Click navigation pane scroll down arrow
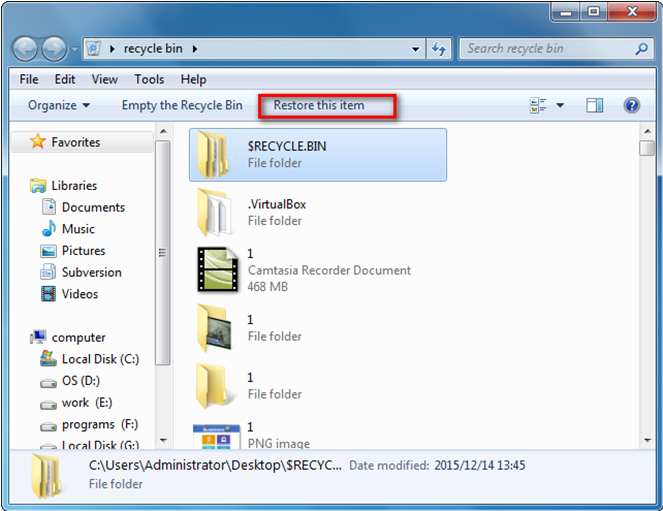Screen dimensions: 663x511 point(163,440)
